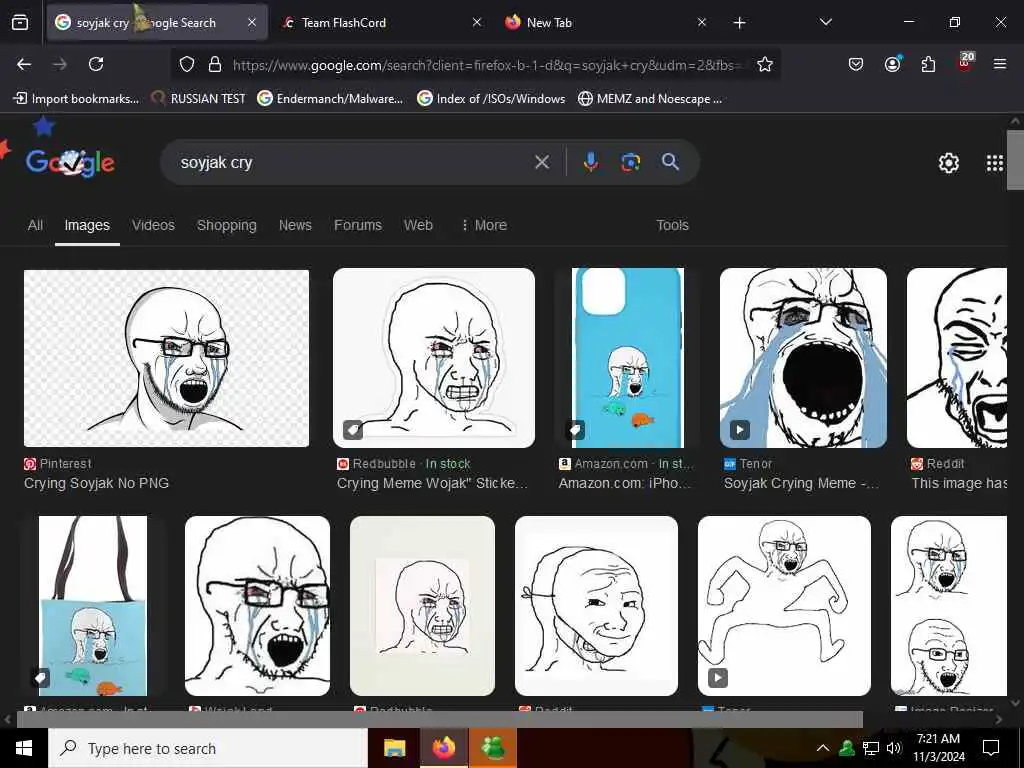Screen dimensions: 1024x768
Task: Show hidden system tray icons
Action: point(823,748)
